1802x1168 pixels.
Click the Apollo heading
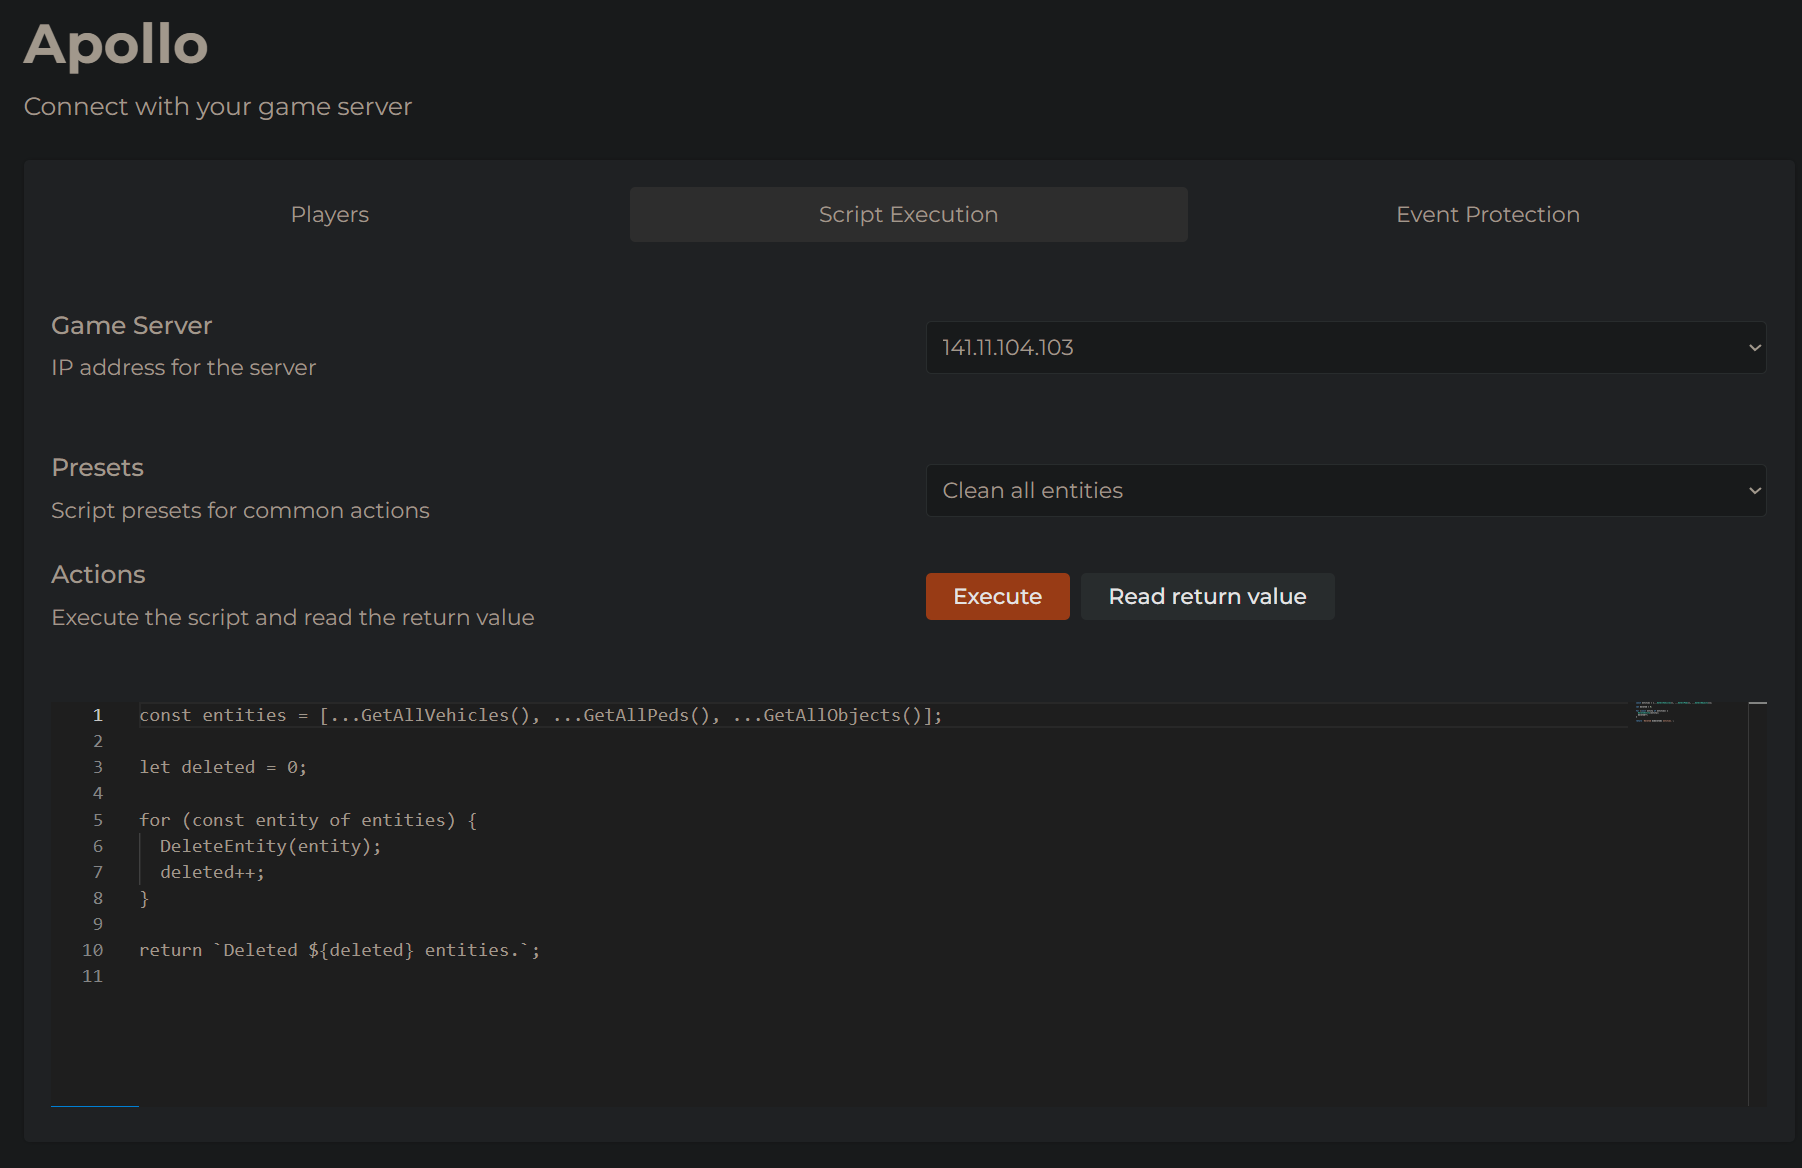click(115, 44)
